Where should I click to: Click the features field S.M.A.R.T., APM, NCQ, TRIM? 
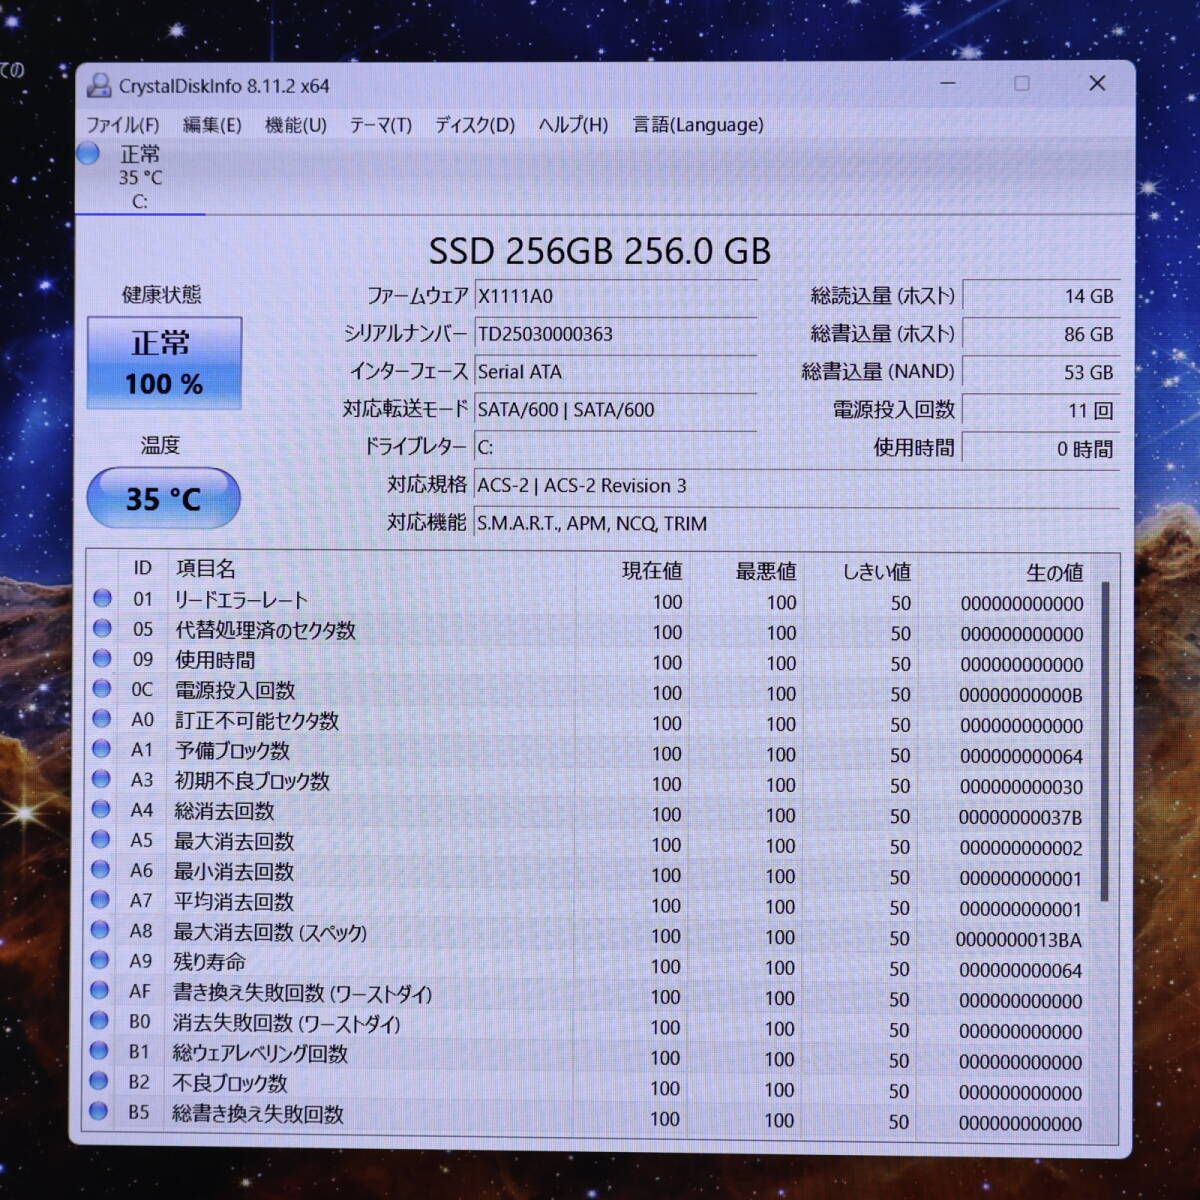796,523
